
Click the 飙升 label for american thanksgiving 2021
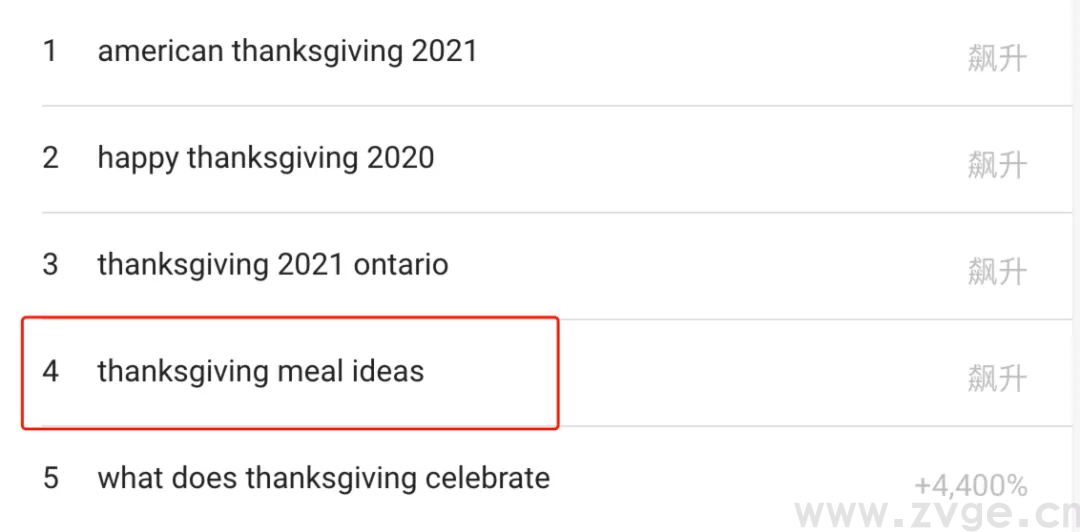point(996,58)
